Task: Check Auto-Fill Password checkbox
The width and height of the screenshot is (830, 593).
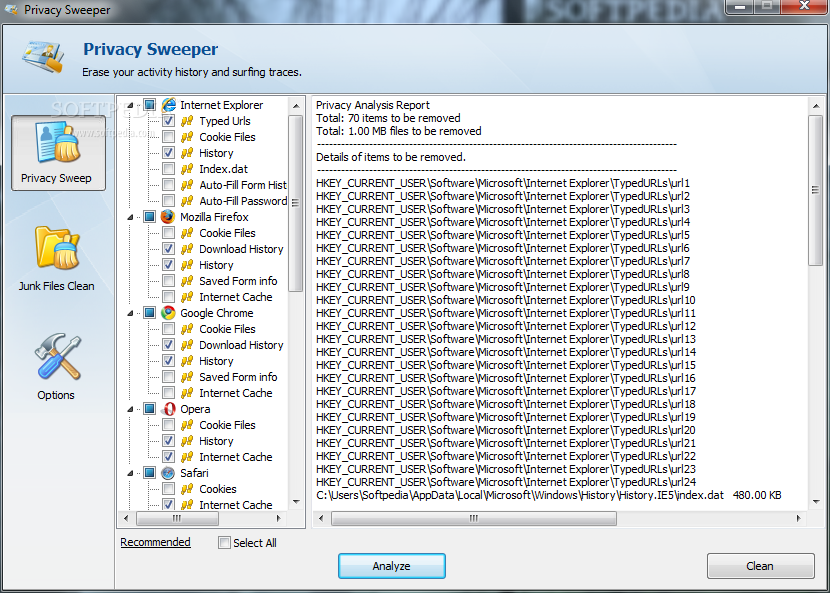Action: tap(168, 201)
